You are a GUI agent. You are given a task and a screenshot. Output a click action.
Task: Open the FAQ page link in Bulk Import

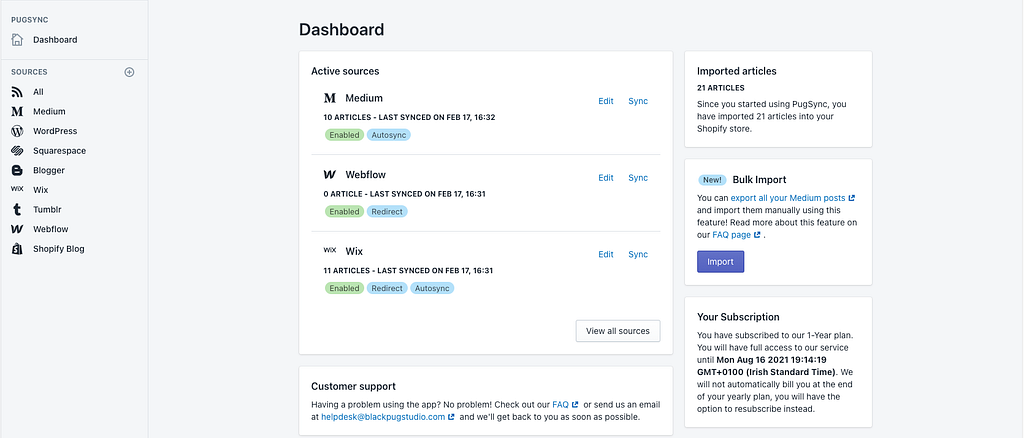pos(731,235)
